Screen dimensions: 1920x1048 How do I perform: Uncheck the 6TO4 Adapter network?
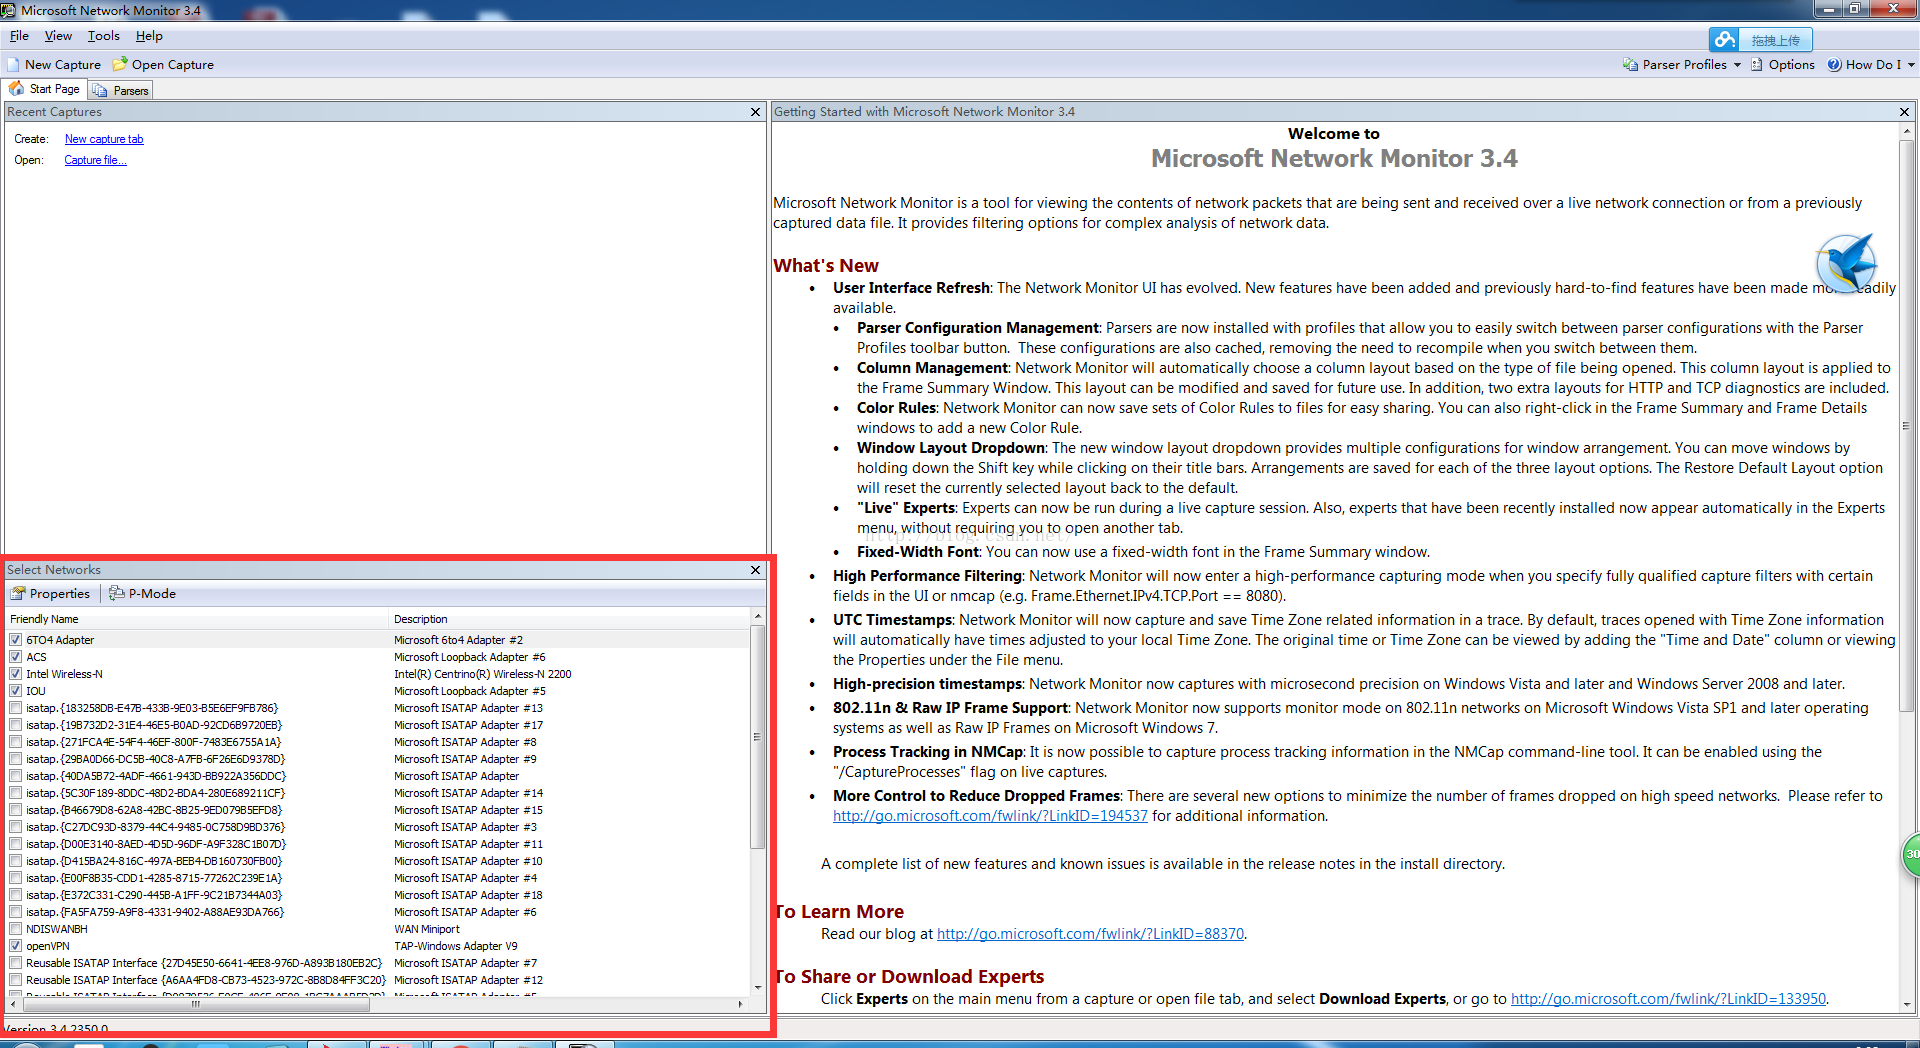(16, 640)
